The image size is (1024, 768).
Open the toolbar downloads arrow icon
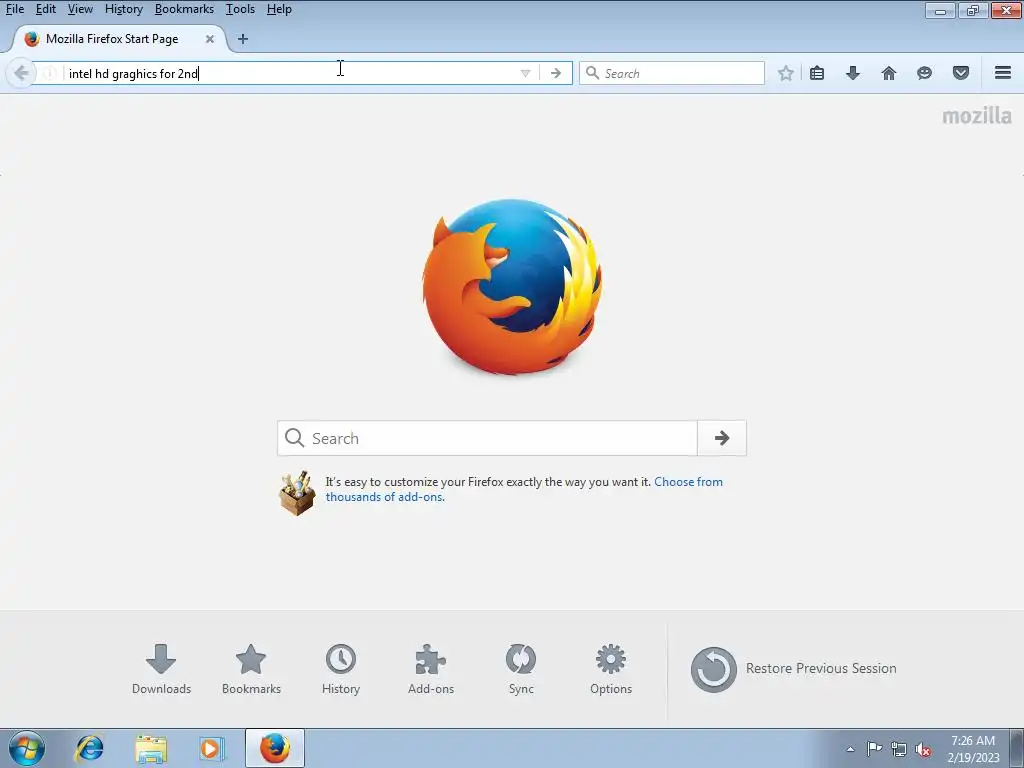[852, 73]
